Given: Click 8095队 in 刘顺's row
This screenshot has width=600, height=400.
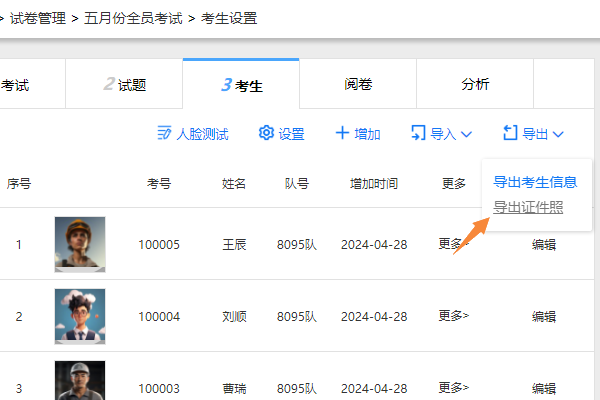Looking at the screenshot, I should coord(297,317).
